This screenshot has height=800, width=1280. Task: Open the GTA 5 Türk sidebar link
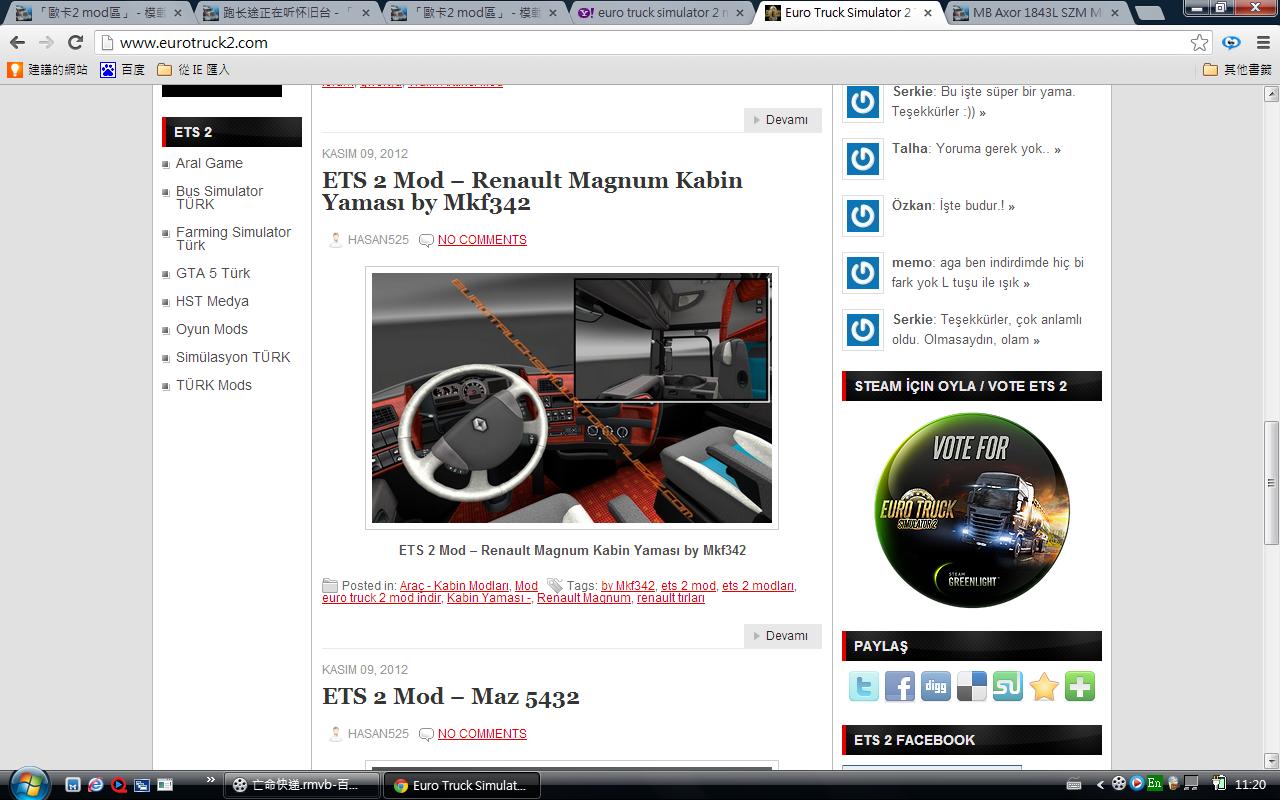(x=213, y=273)
